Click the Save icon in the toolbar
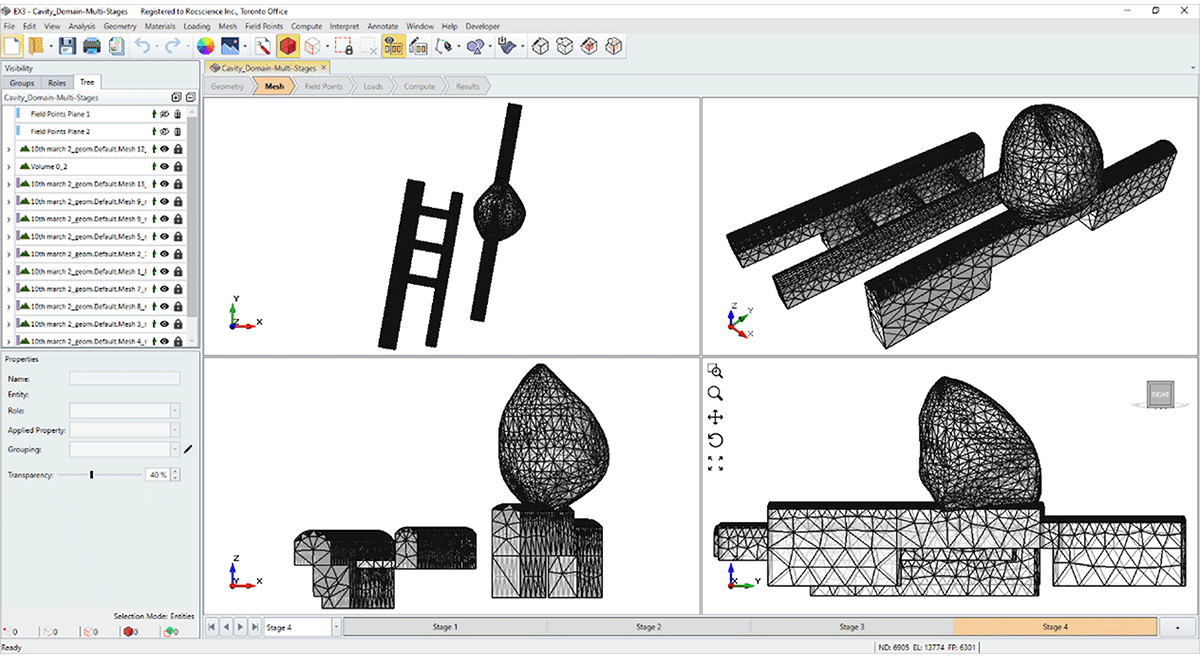 [67, 46]
